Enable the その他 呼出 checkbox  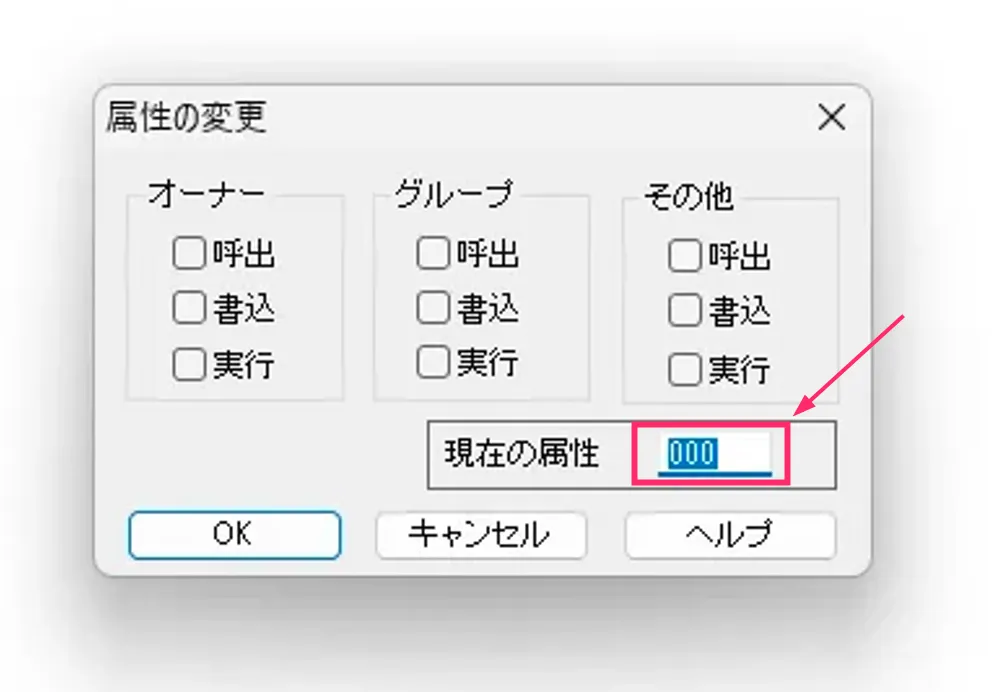pos(684,257)
